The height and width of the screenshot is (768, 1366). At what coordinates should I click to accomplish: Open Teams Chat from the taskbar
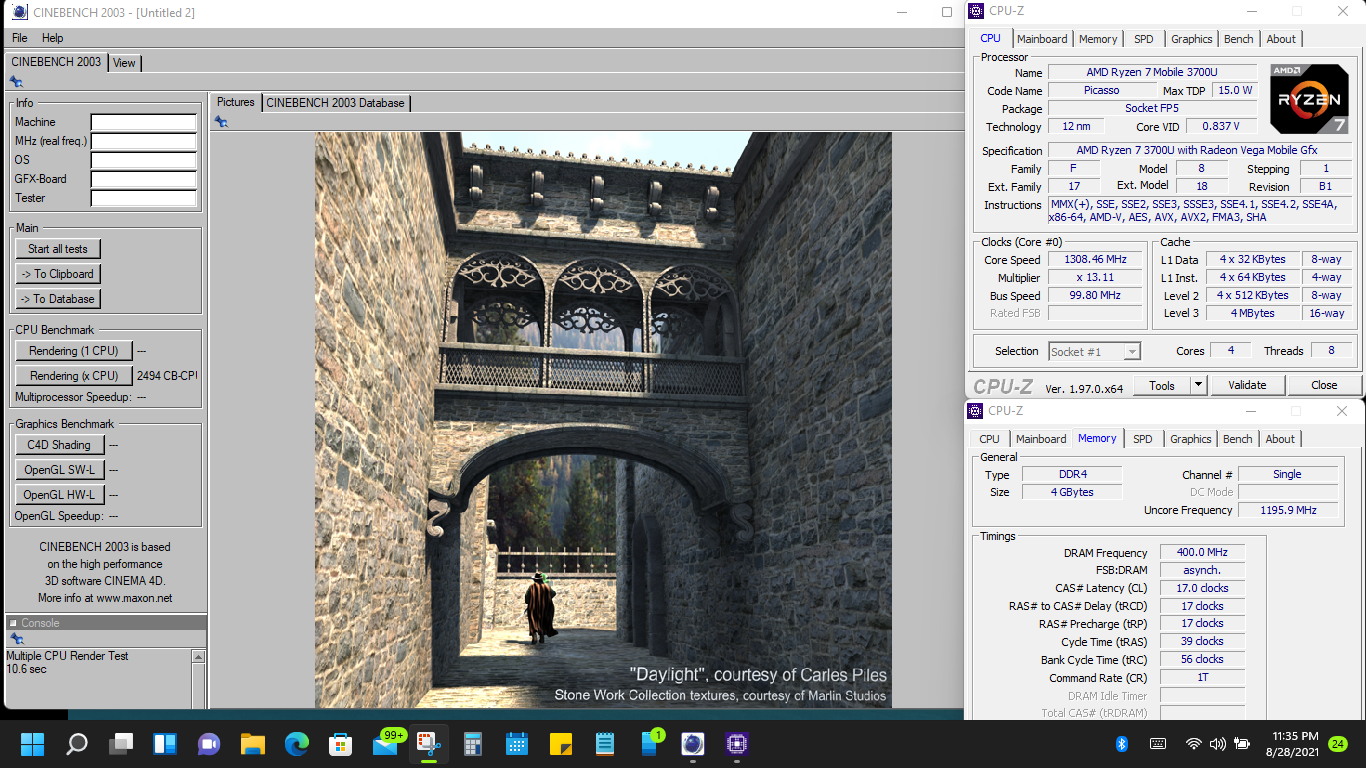[209, 744]
